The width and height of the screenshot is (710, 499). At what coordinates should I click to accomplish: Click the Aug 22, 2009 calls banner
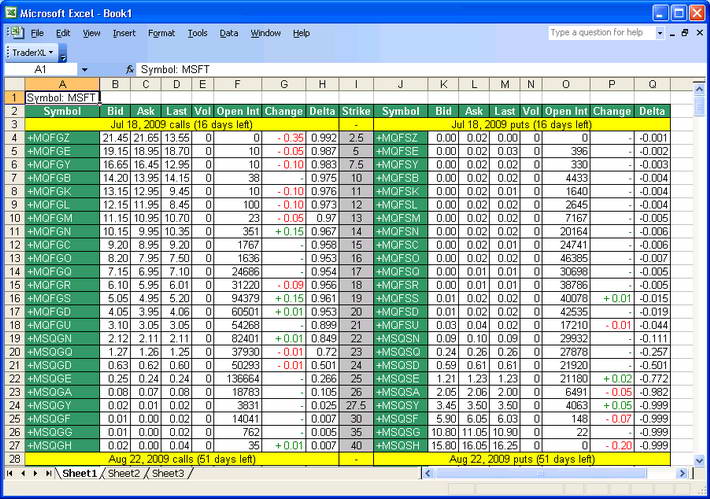(182, 459)
